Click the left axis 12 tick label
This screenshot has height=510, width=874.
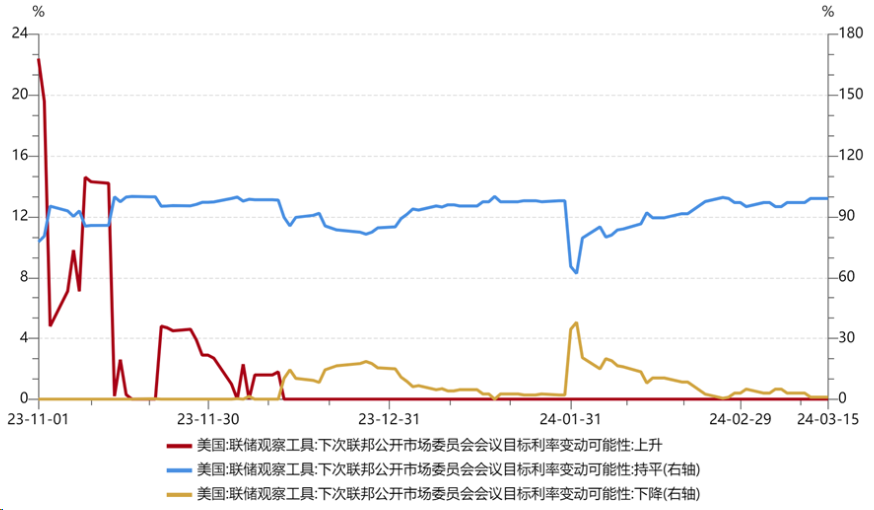point(20,216)
